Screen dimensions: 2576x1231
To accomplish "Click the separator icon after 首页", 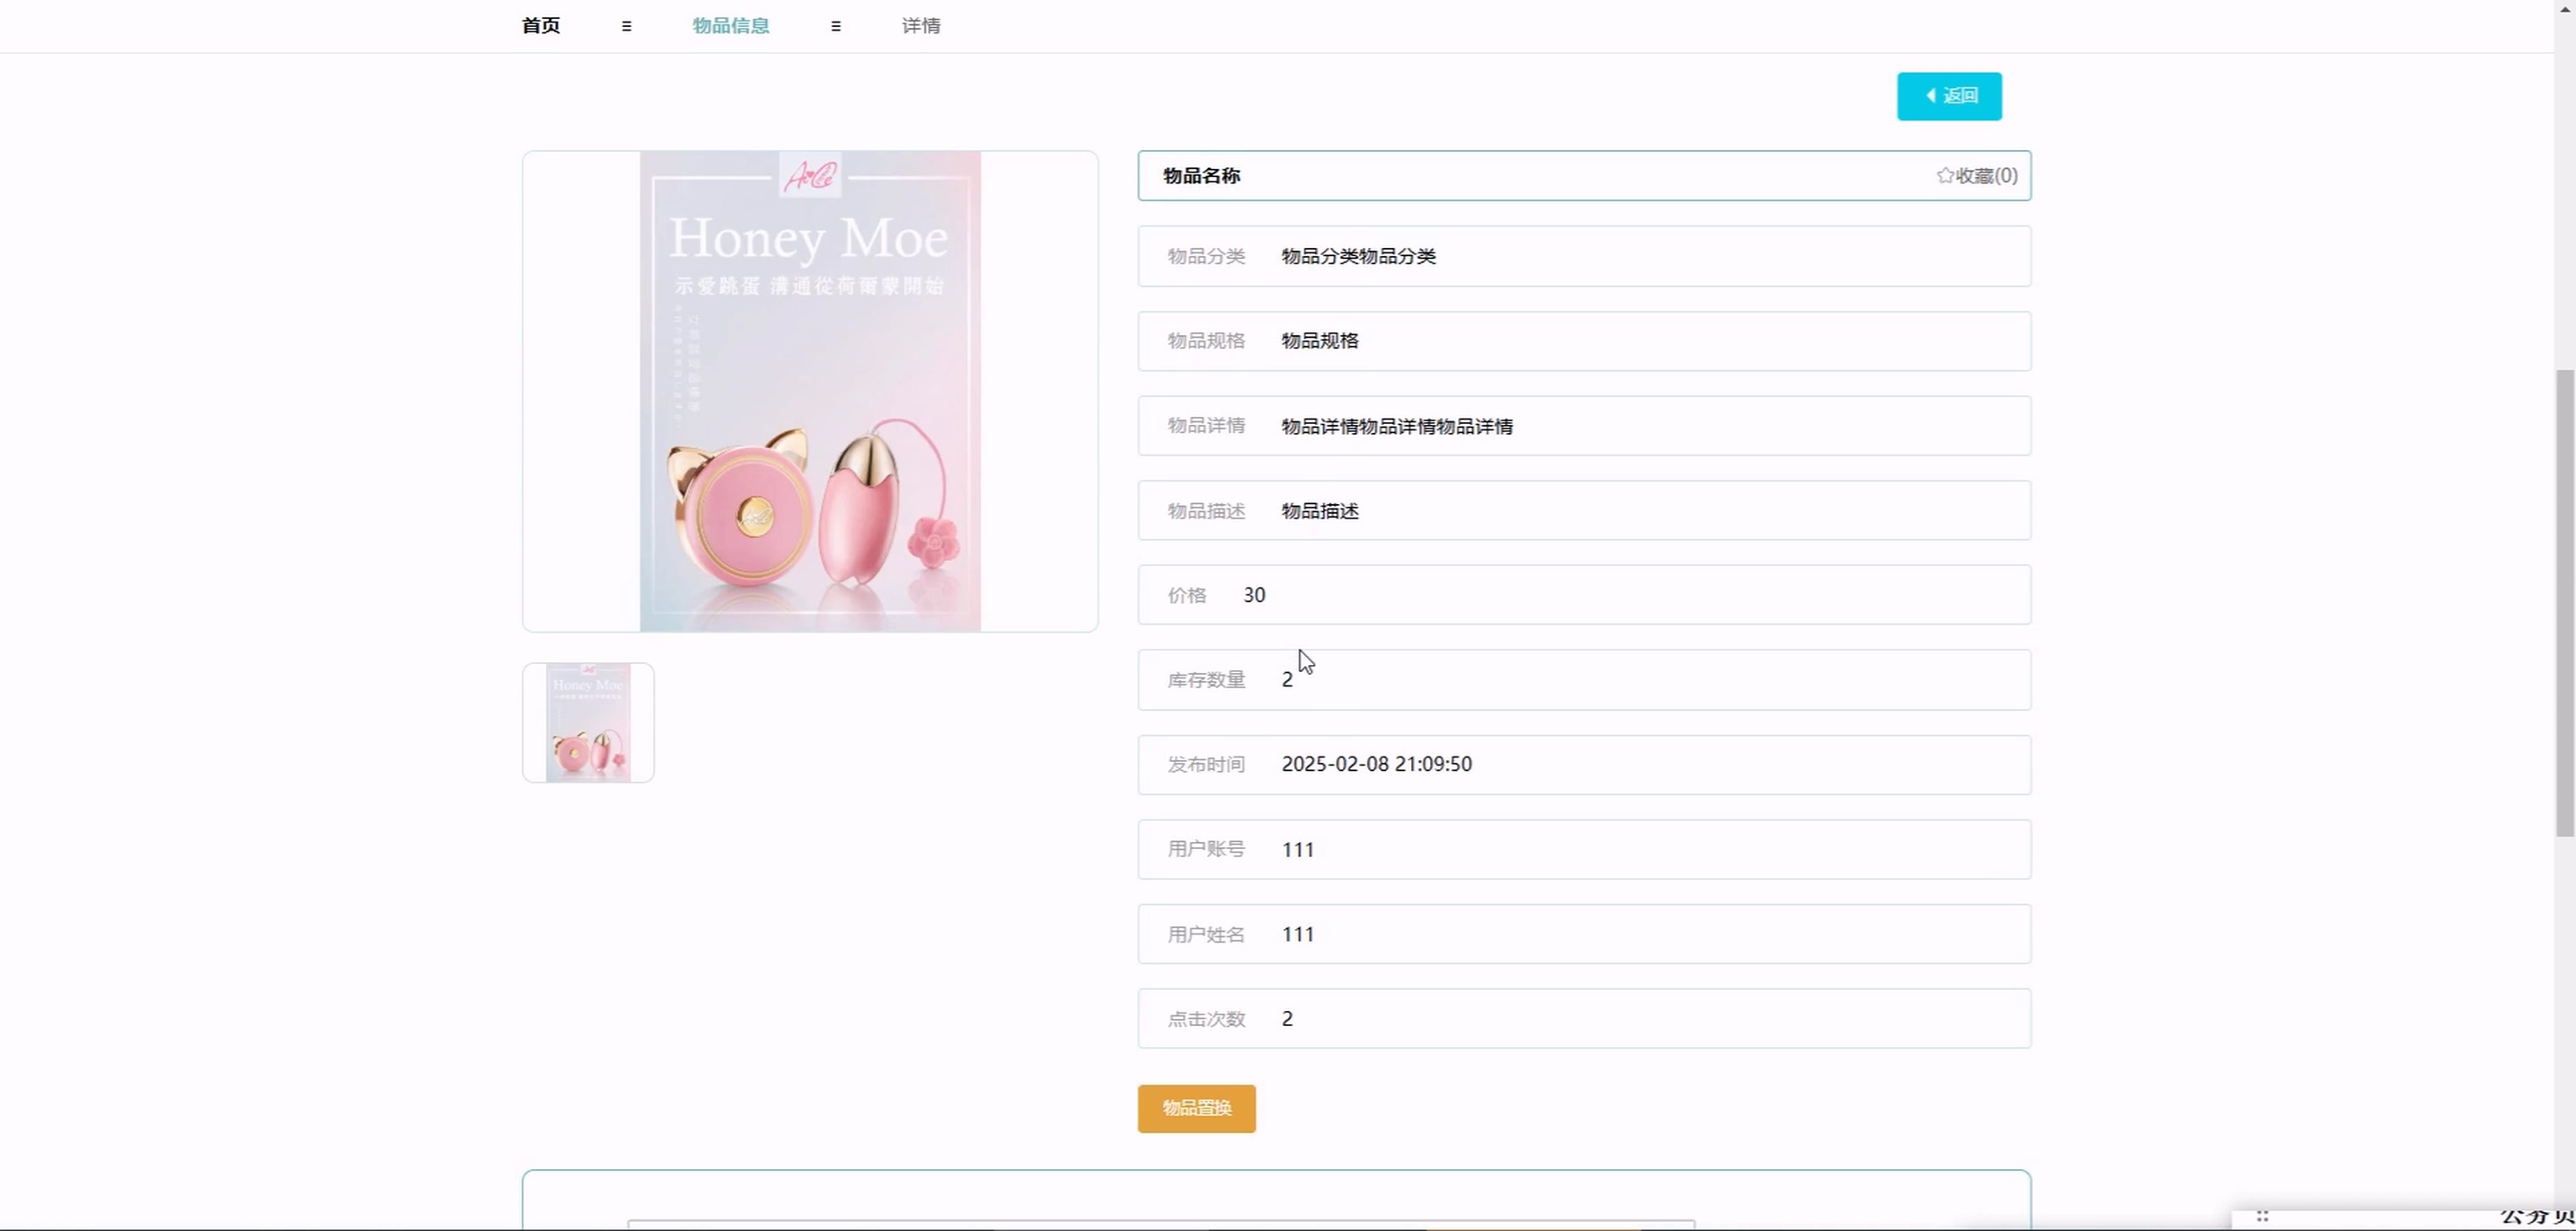I will point(627,27).
